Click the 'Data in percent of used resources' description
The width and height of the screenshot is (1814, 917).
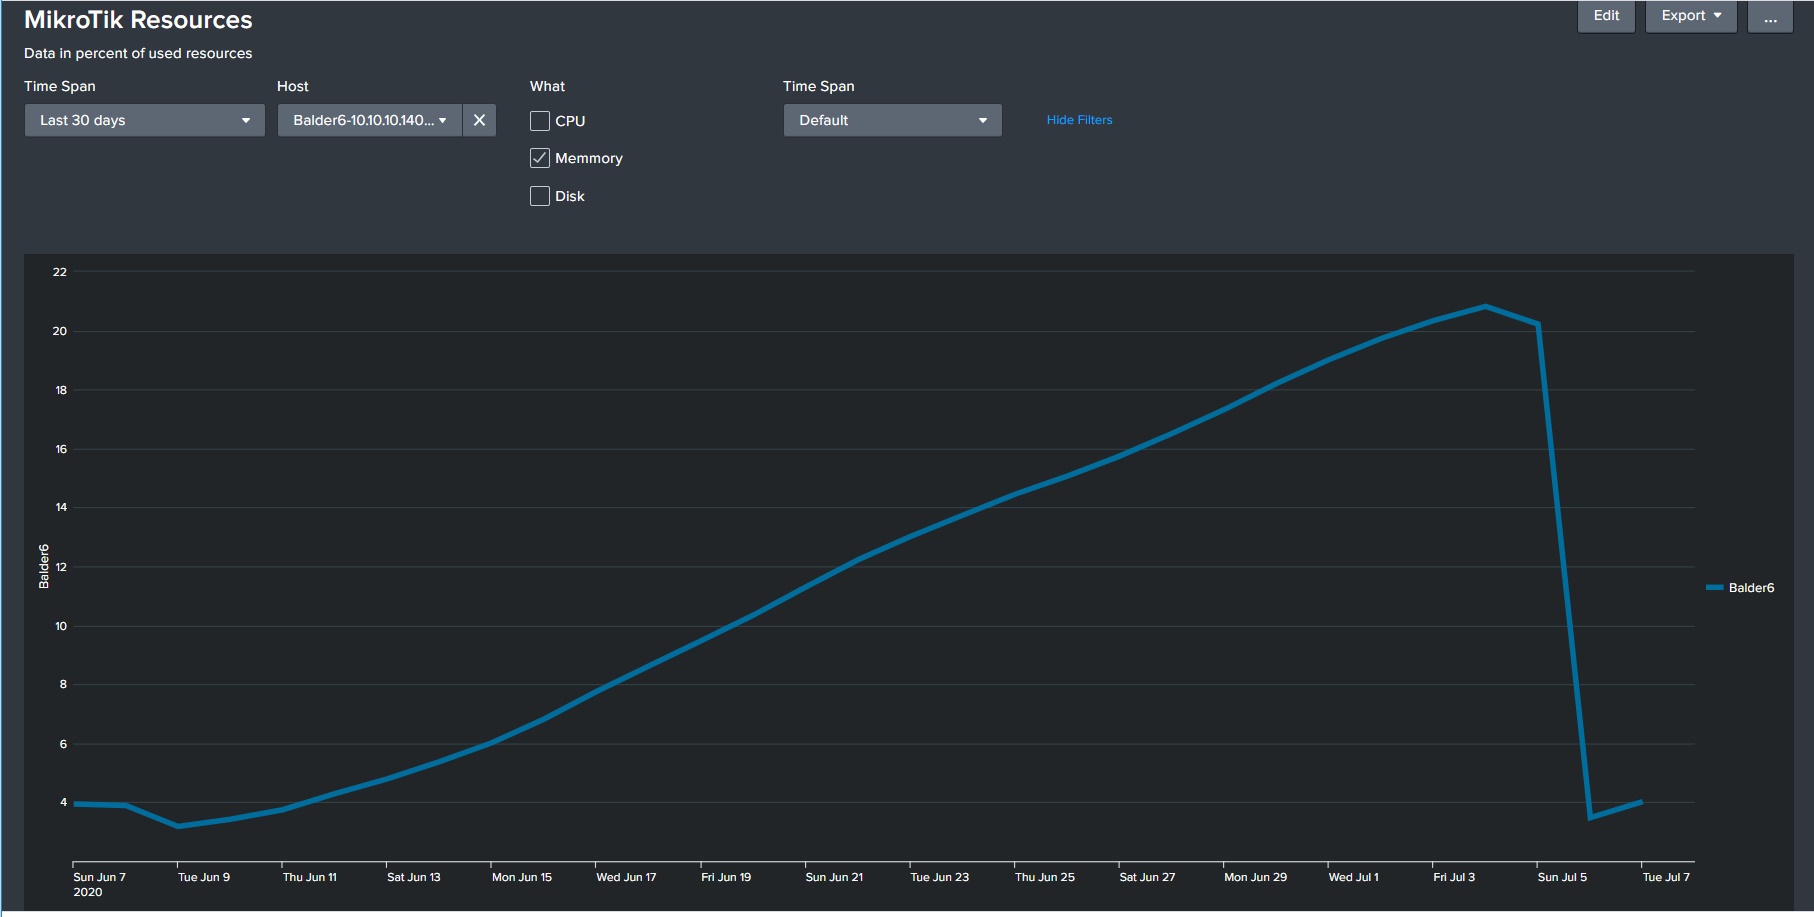[138, 53]
